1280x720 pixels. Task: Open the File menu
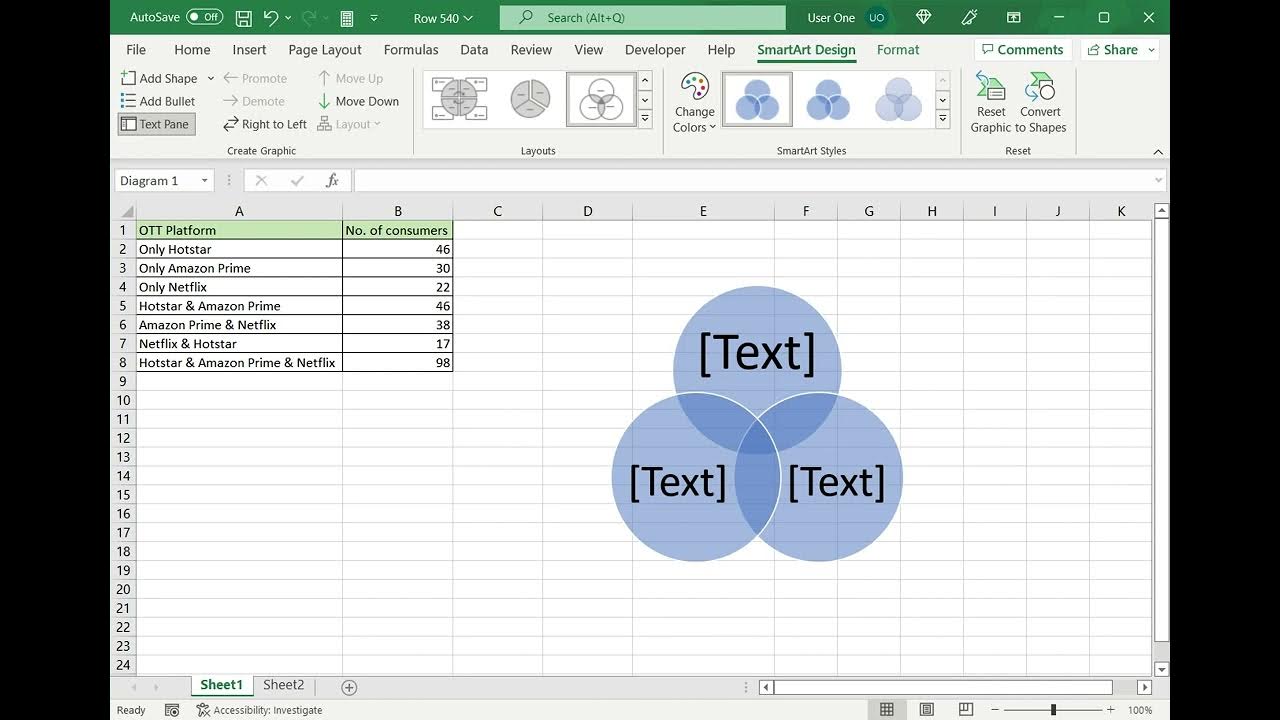[136, 49]
